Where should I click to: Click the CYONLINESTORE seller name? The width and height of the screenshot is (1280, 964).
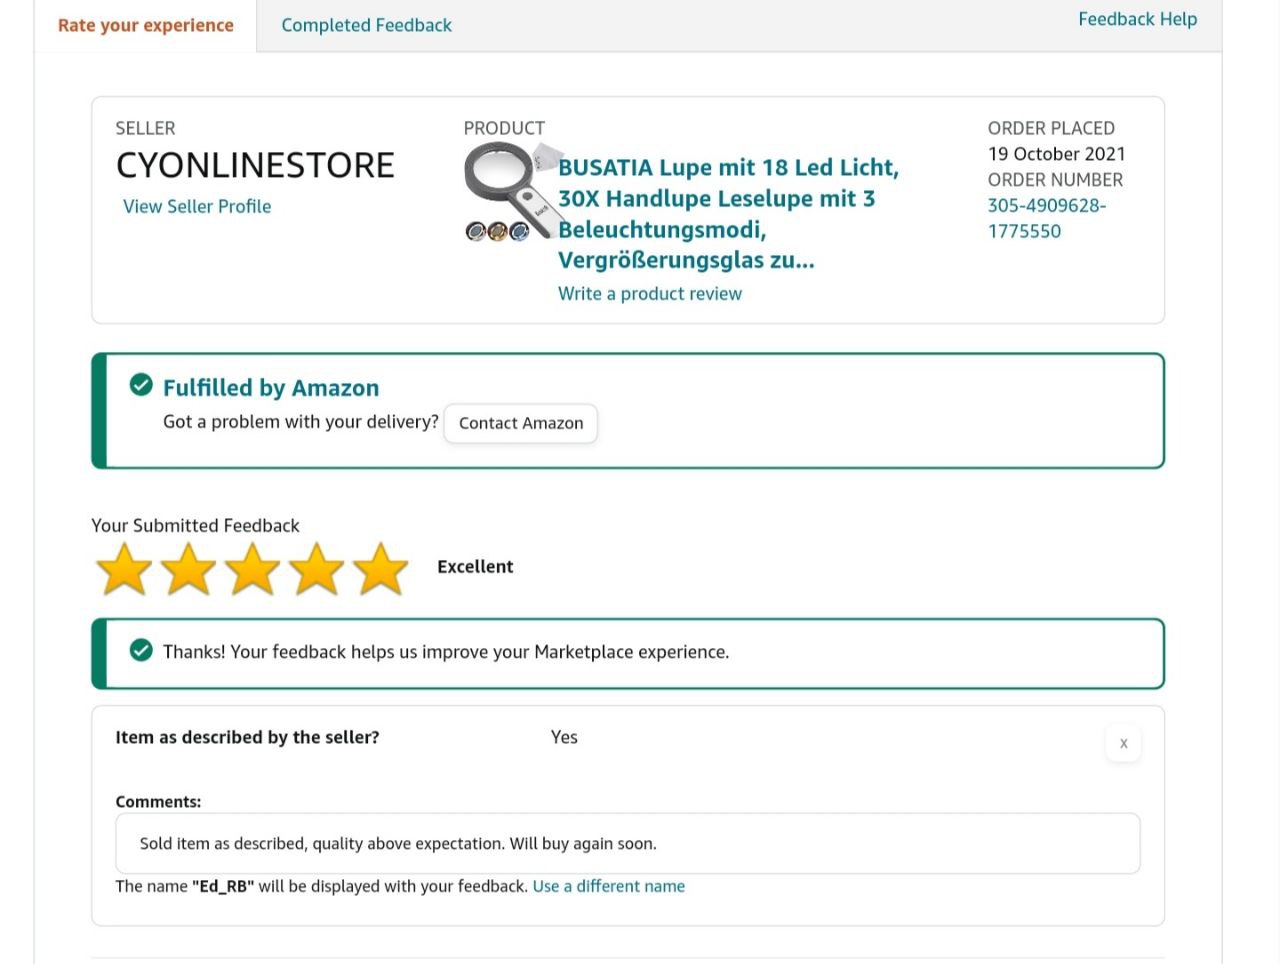255,165
